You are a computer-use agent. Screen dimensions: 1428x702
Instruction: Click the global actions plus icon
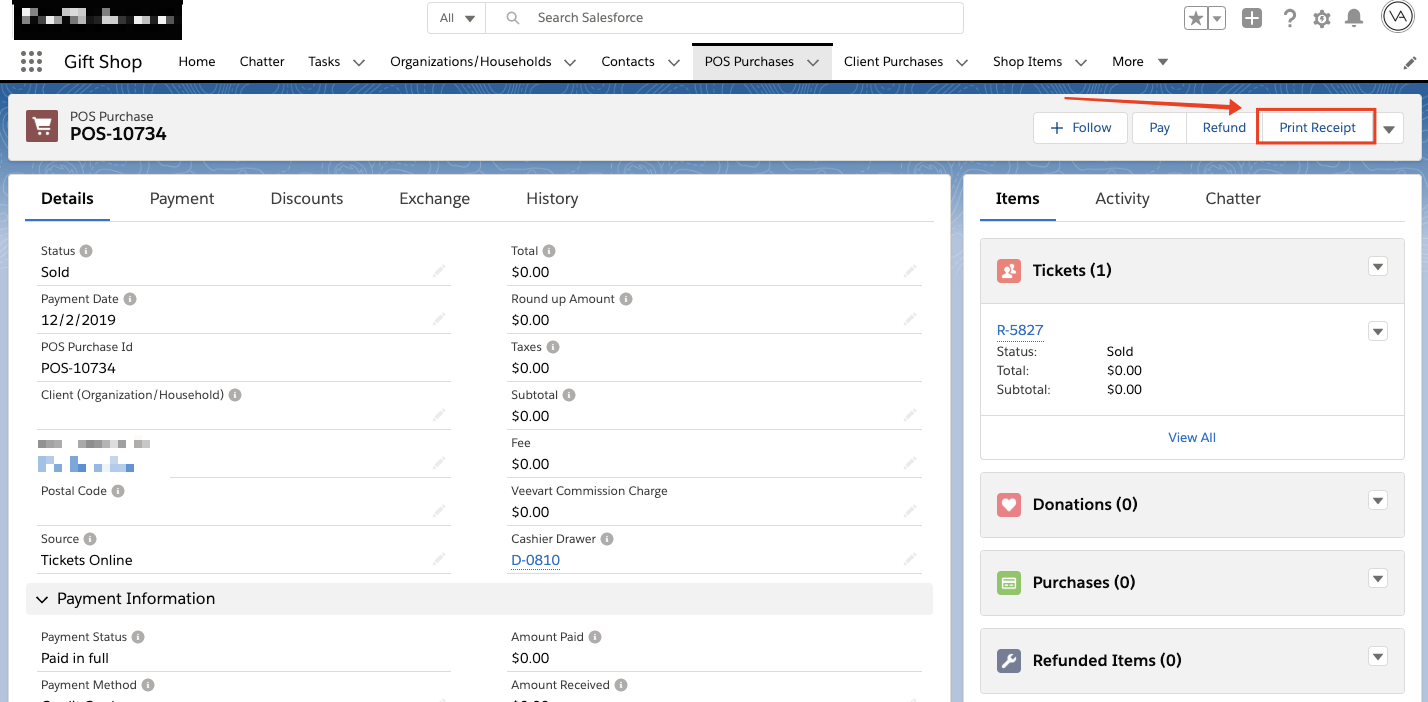[x=1252, y=18]
